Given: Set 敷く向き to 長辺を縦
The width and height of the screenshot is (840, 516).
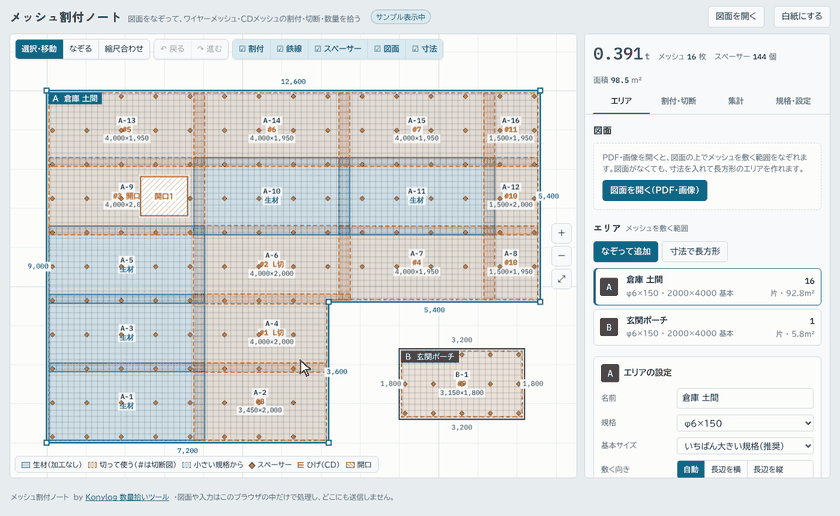Looking at the screenshot, I should 768,469.
